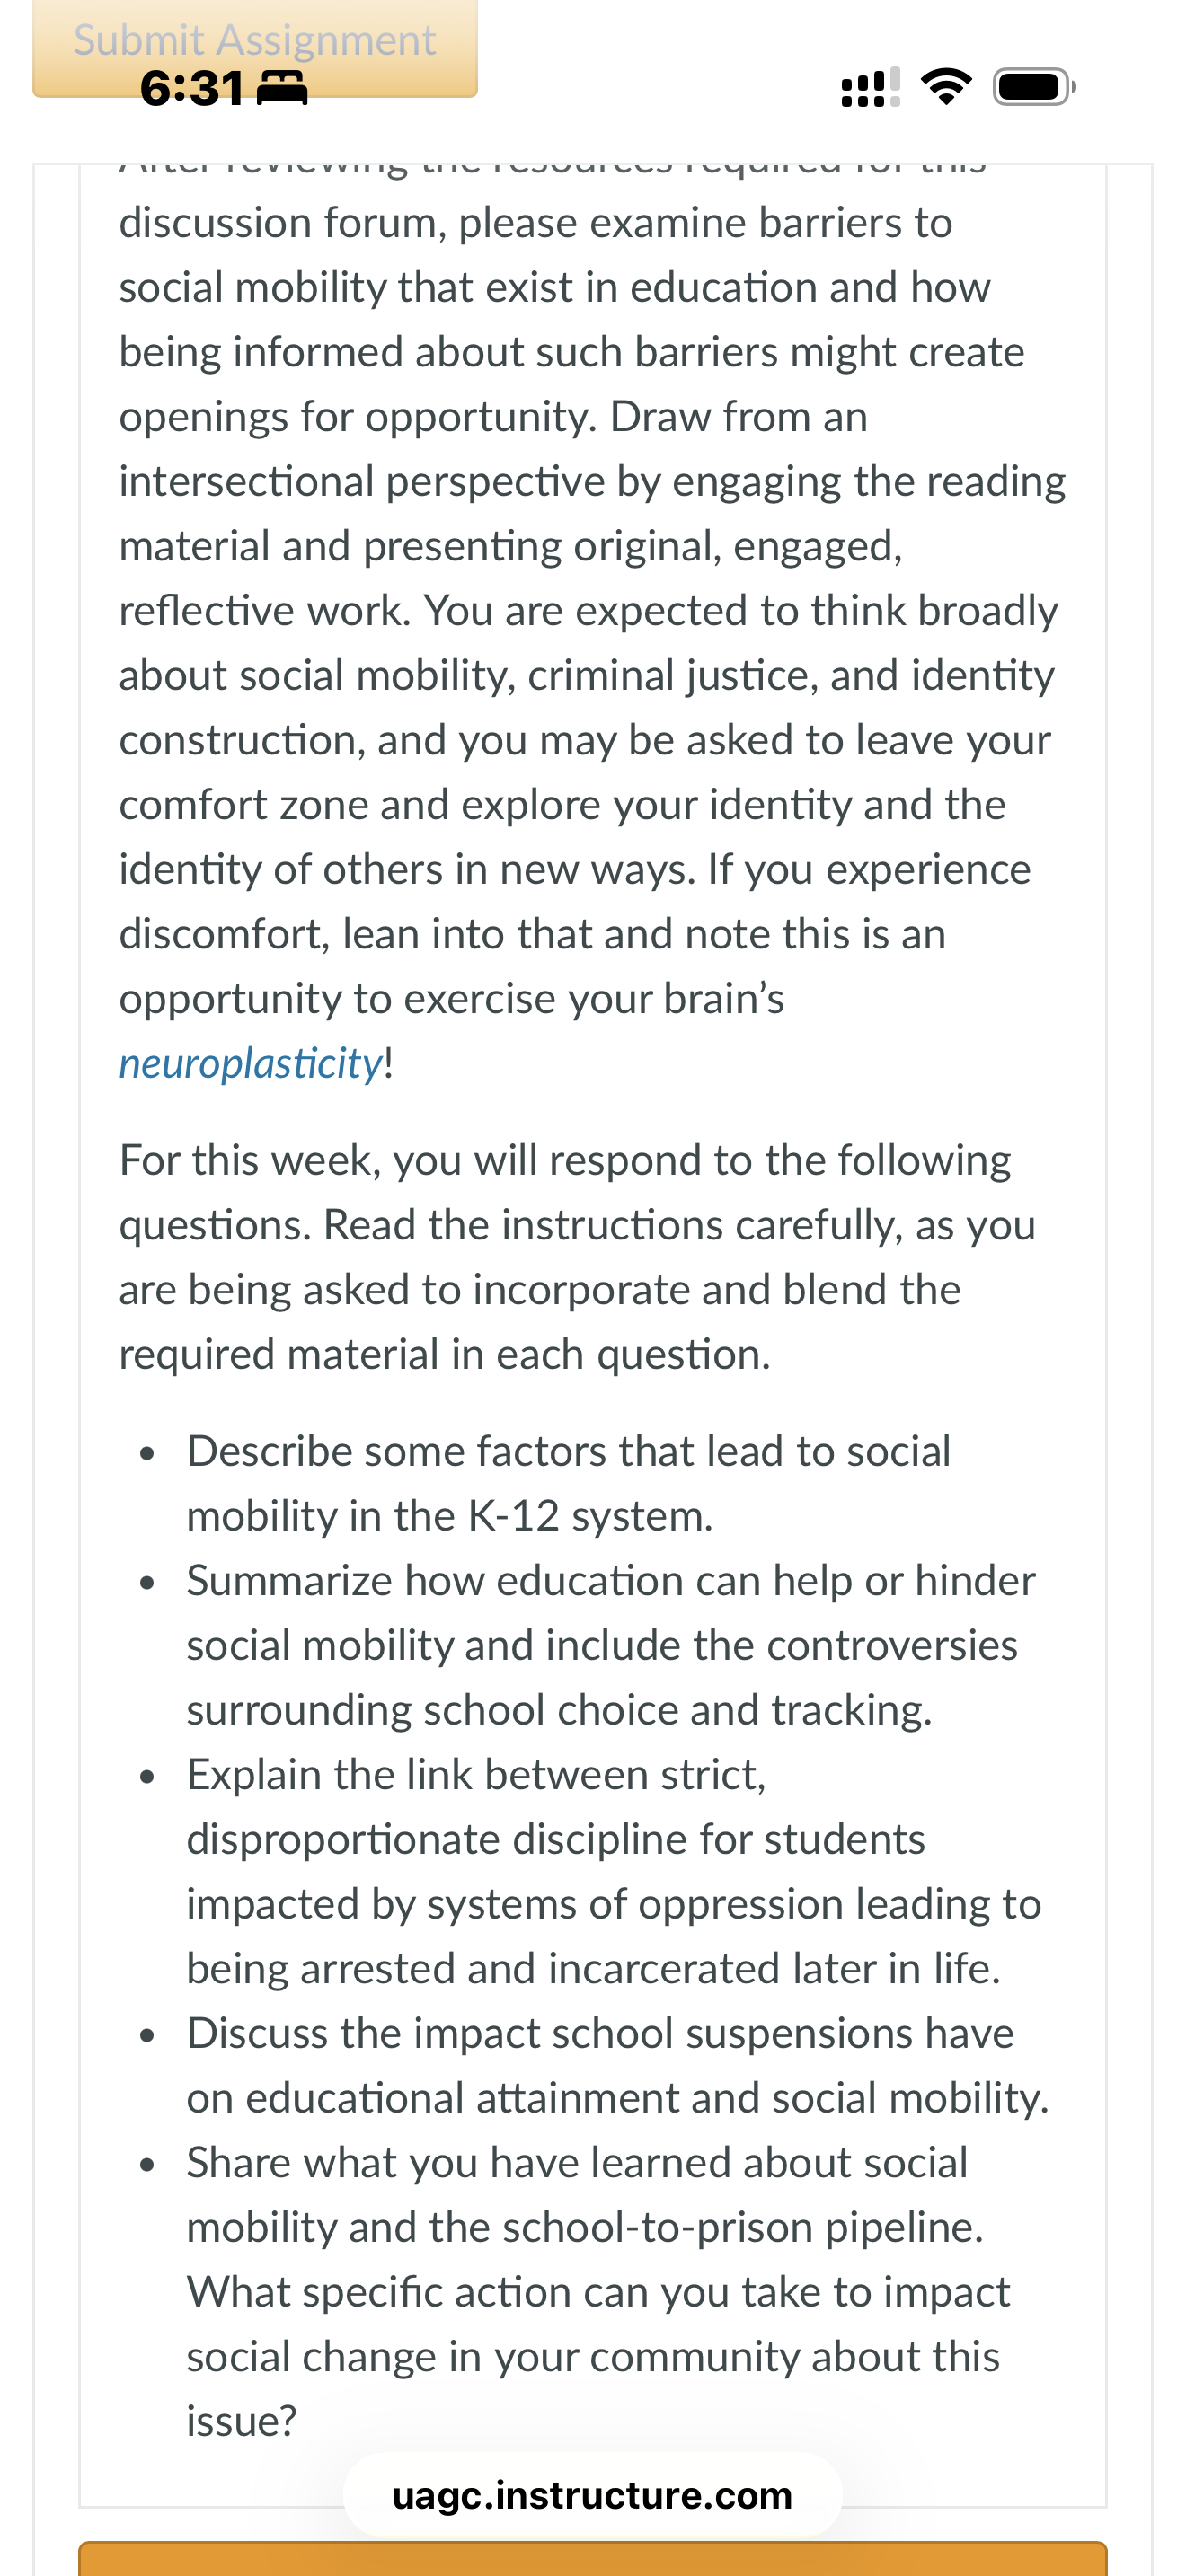This screenshot has height=2576, width=1186.
Task: Tap the uagc.instructure.com address pill
Action: [593, 2495]
